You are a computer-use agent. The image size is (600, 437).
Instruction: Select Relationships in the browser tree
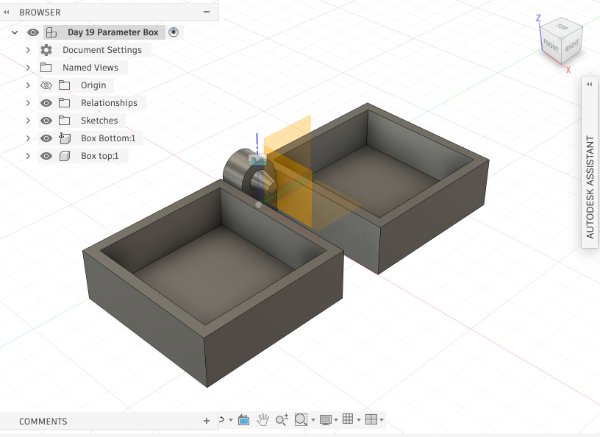109,103
